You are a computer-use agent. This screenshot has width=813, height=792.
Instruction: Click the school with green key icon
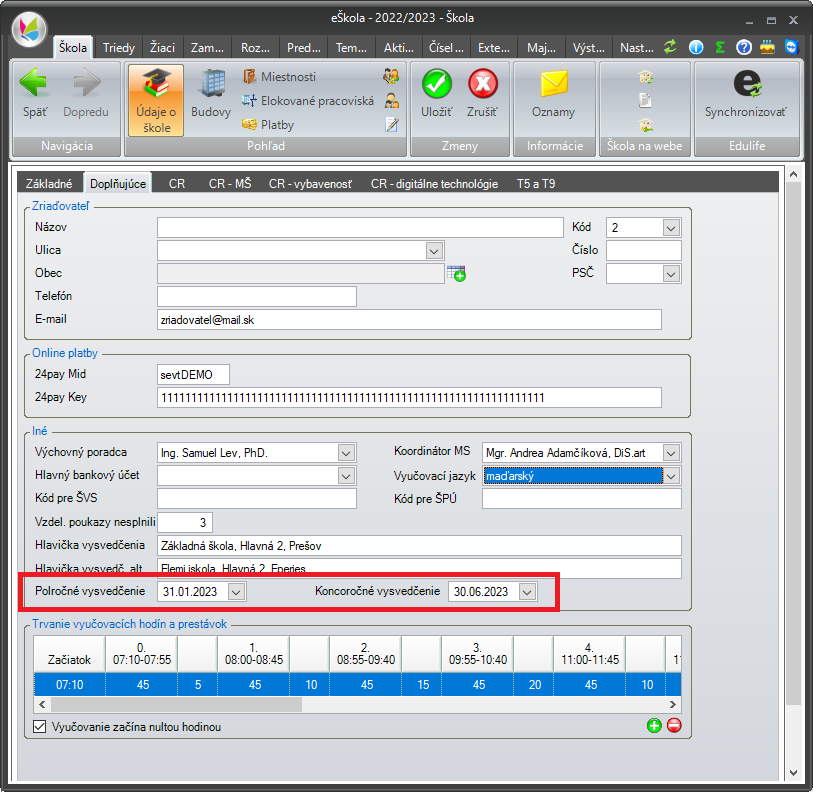646,124
